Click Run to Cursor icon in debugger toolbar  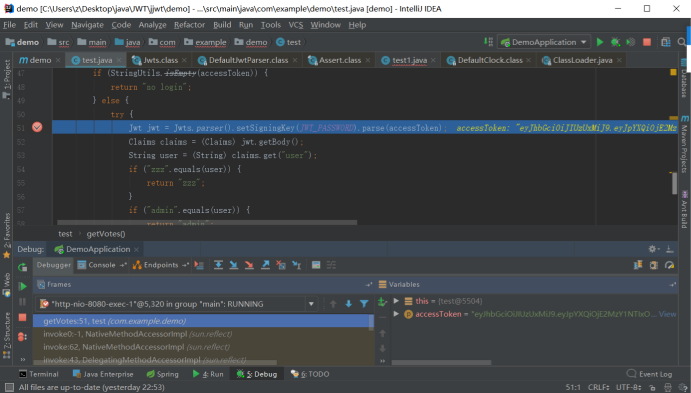point(297,265)
